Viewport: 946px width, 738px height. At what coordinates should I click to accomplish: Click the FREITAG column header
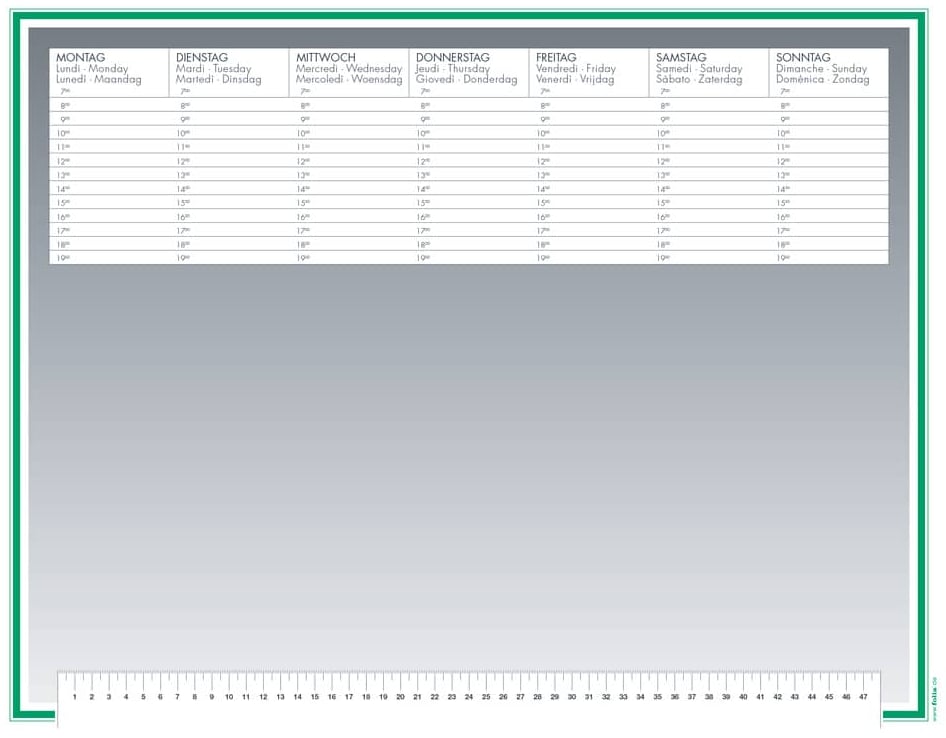pos(556,58)
